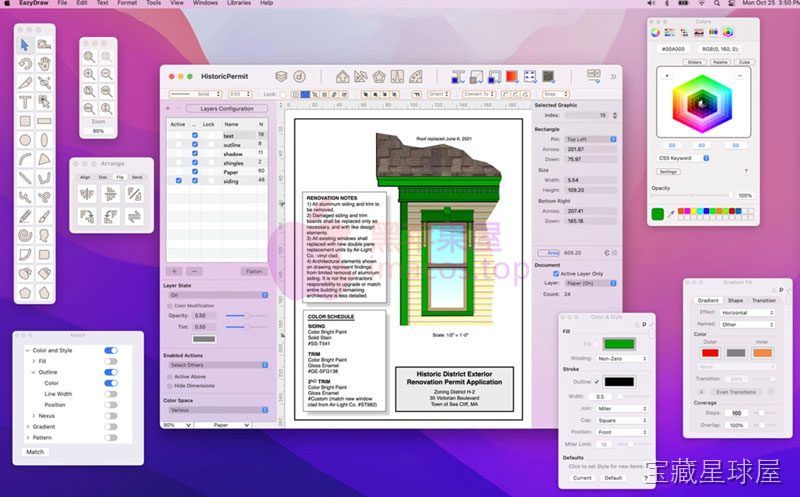Click the red gradient fill toolbar icon
The image size is (800, 497).
(x=512, y=77)
